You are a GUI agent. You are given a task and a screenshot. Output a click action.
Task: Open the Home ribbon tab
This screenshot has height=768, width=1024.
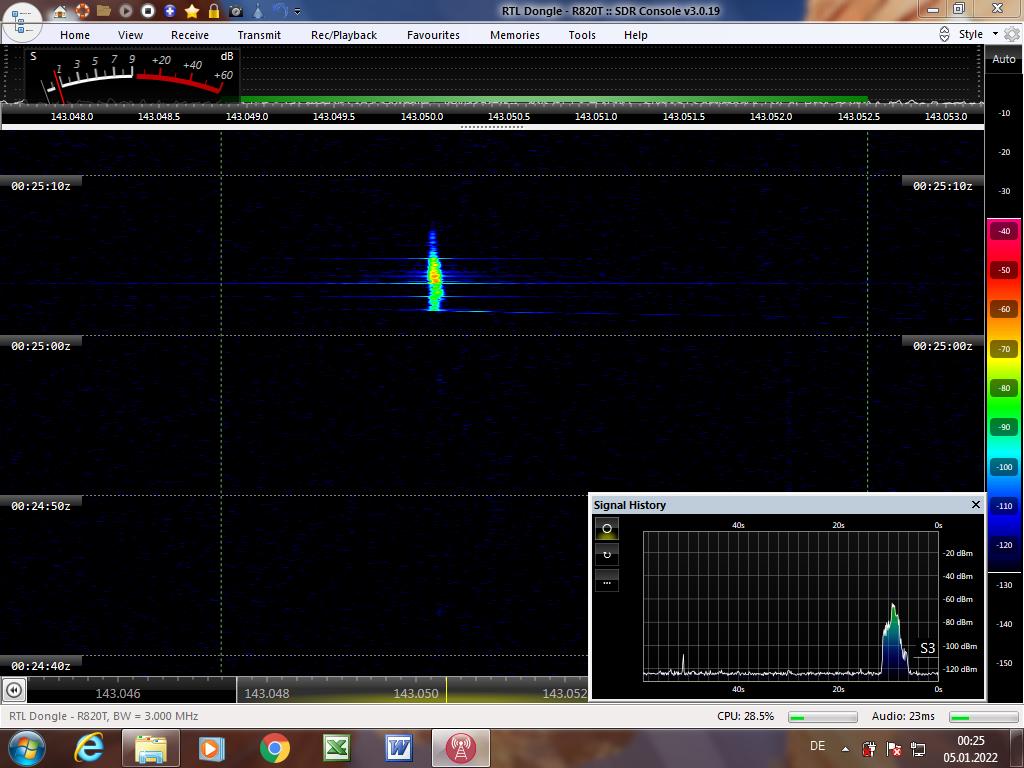point(75,35)
